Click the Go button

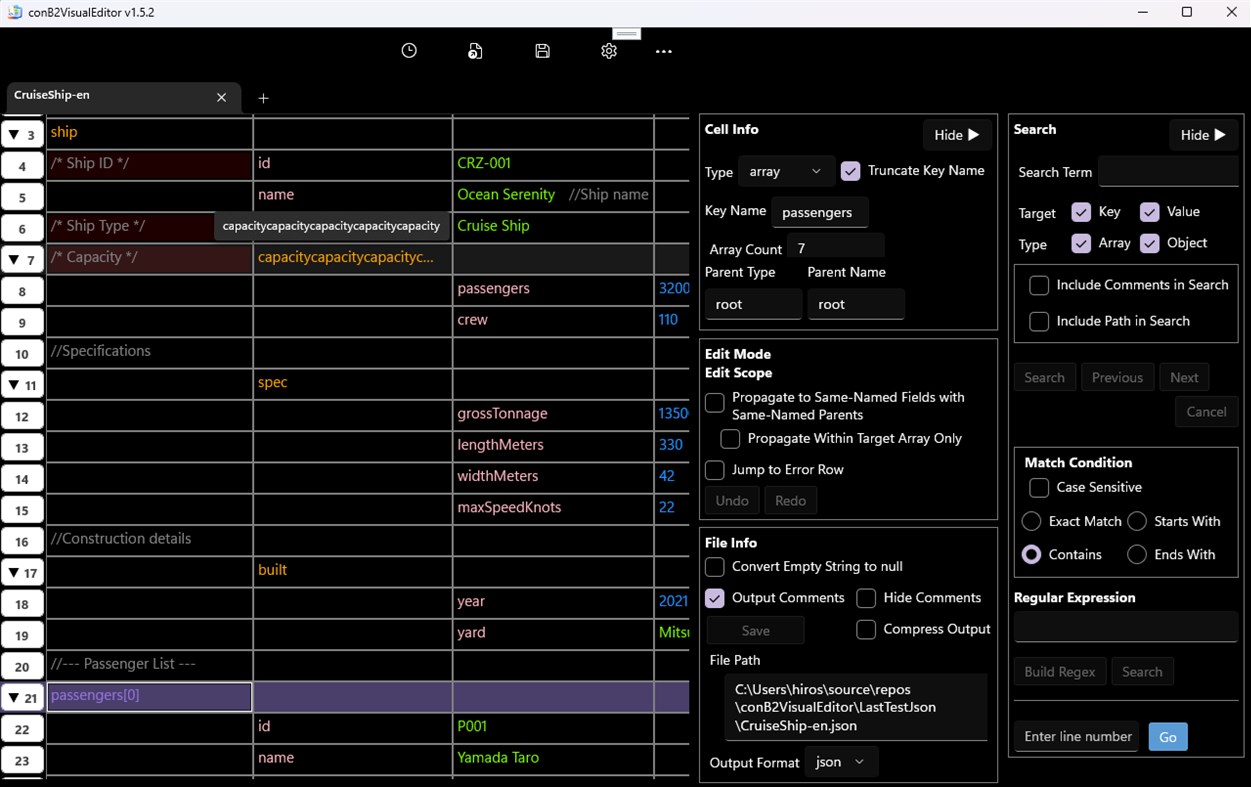point(1168,737)
